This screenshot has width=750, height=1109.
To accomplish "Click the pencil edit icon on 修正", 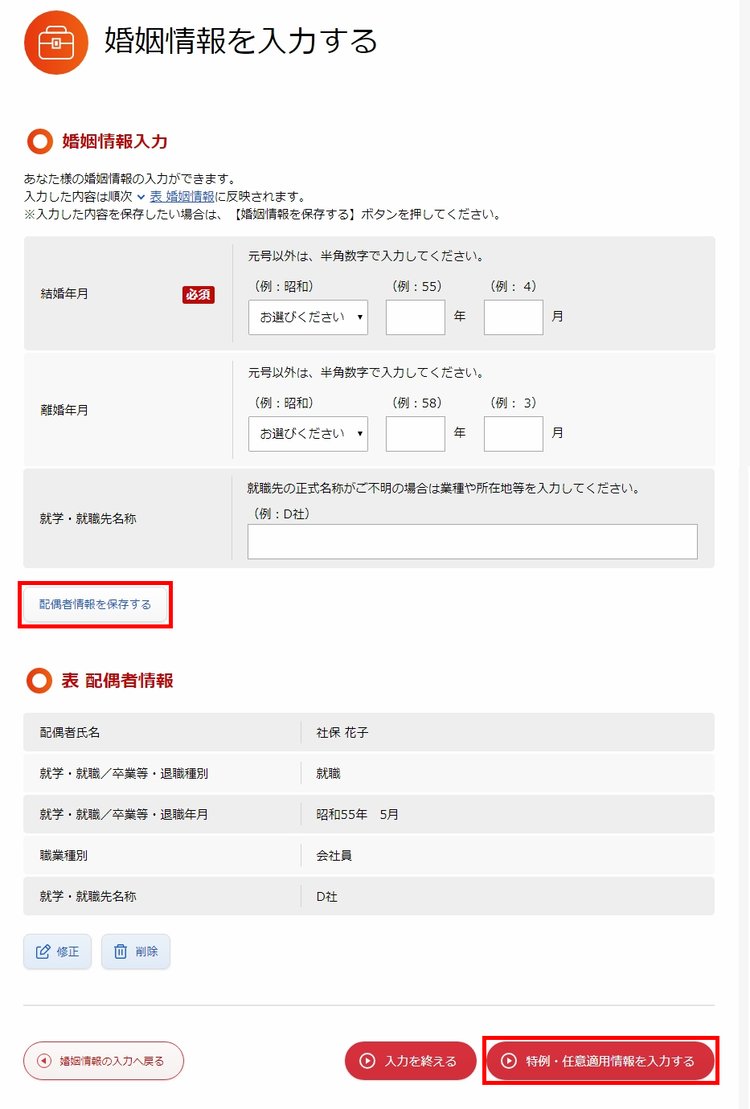I will point(43,951).
